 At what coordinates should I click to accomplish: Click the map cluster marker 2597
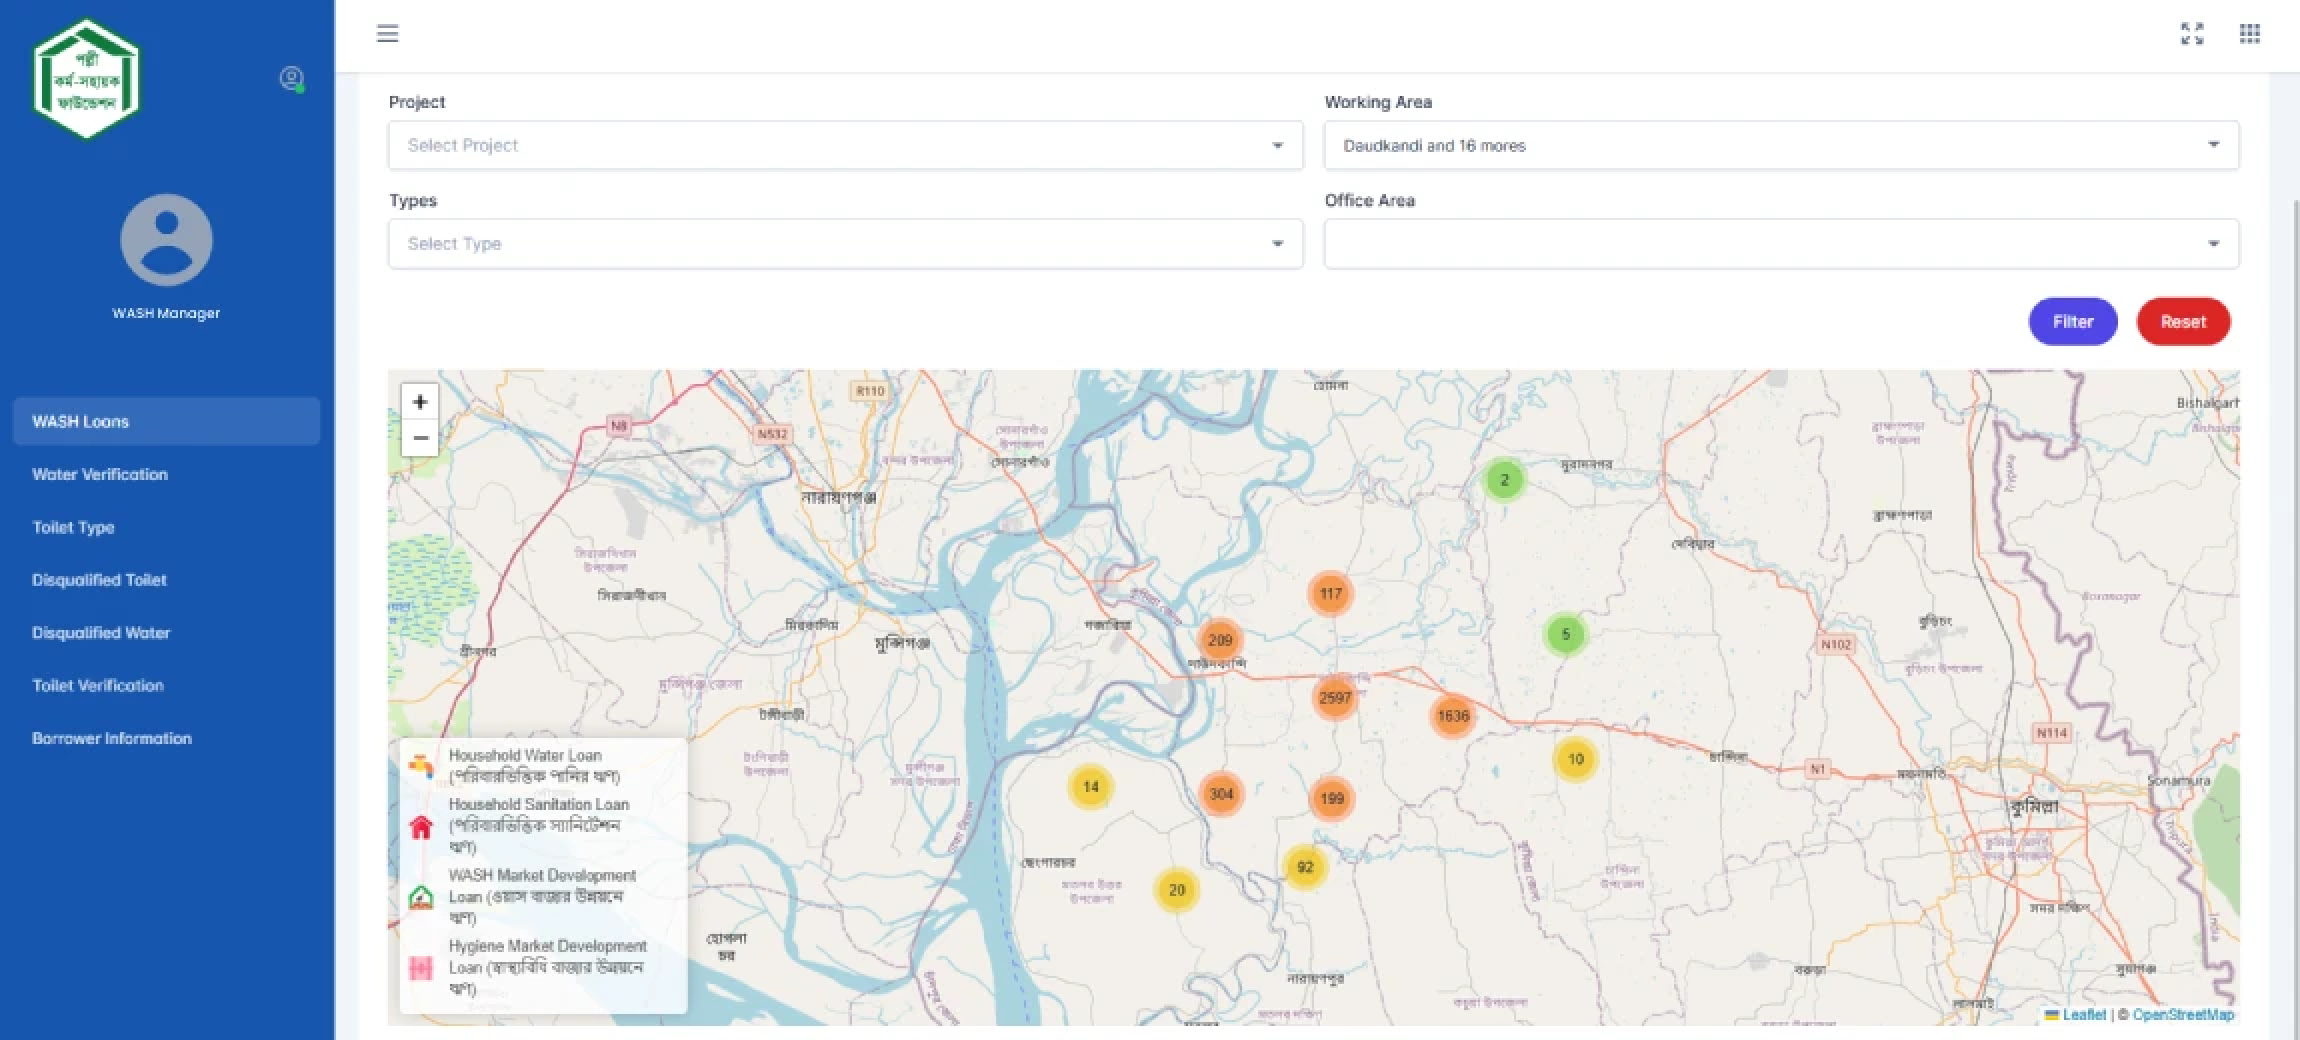(x=1335, y=698)
